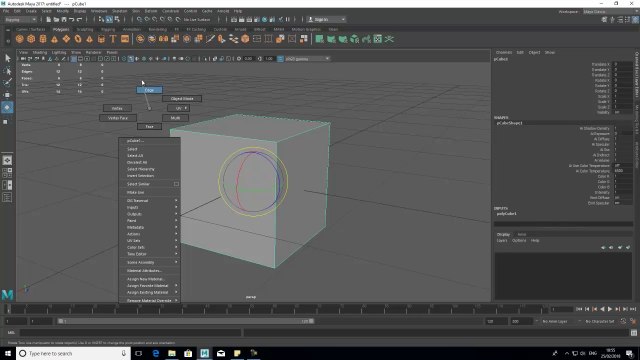Open the Workspace Maya Classic dropdown
This screenshot has width=640, height=360.
[610, 12]
